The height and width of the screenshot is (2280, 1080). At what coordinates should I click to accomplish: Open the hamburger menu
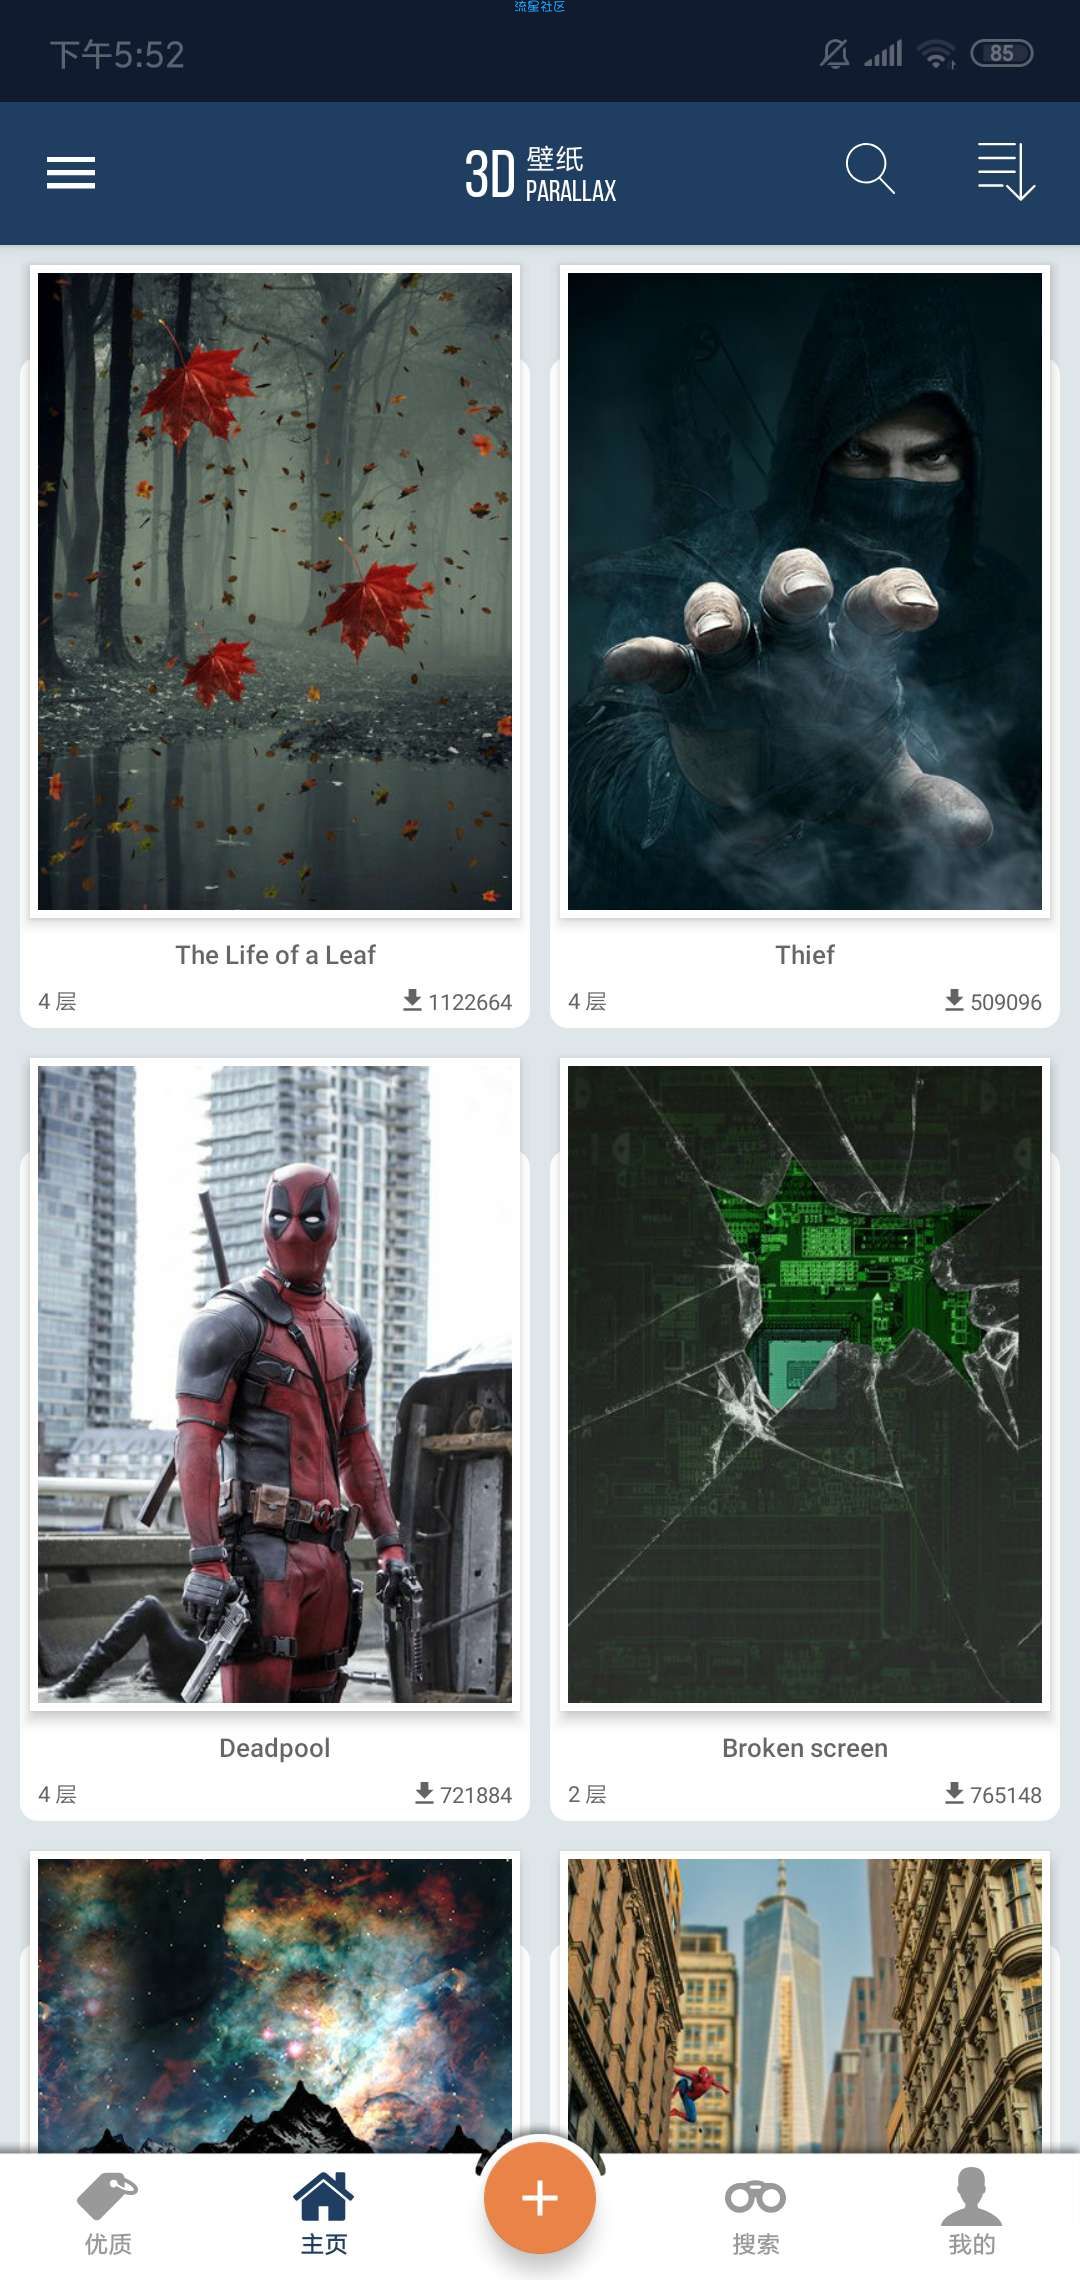pos(71,173)
